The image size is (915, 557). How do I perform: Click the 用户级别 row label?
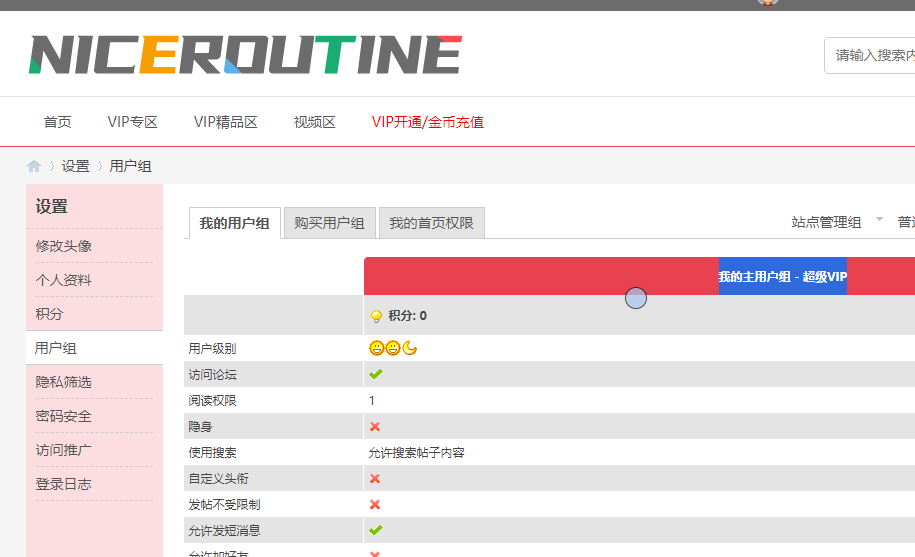point(212,348)
